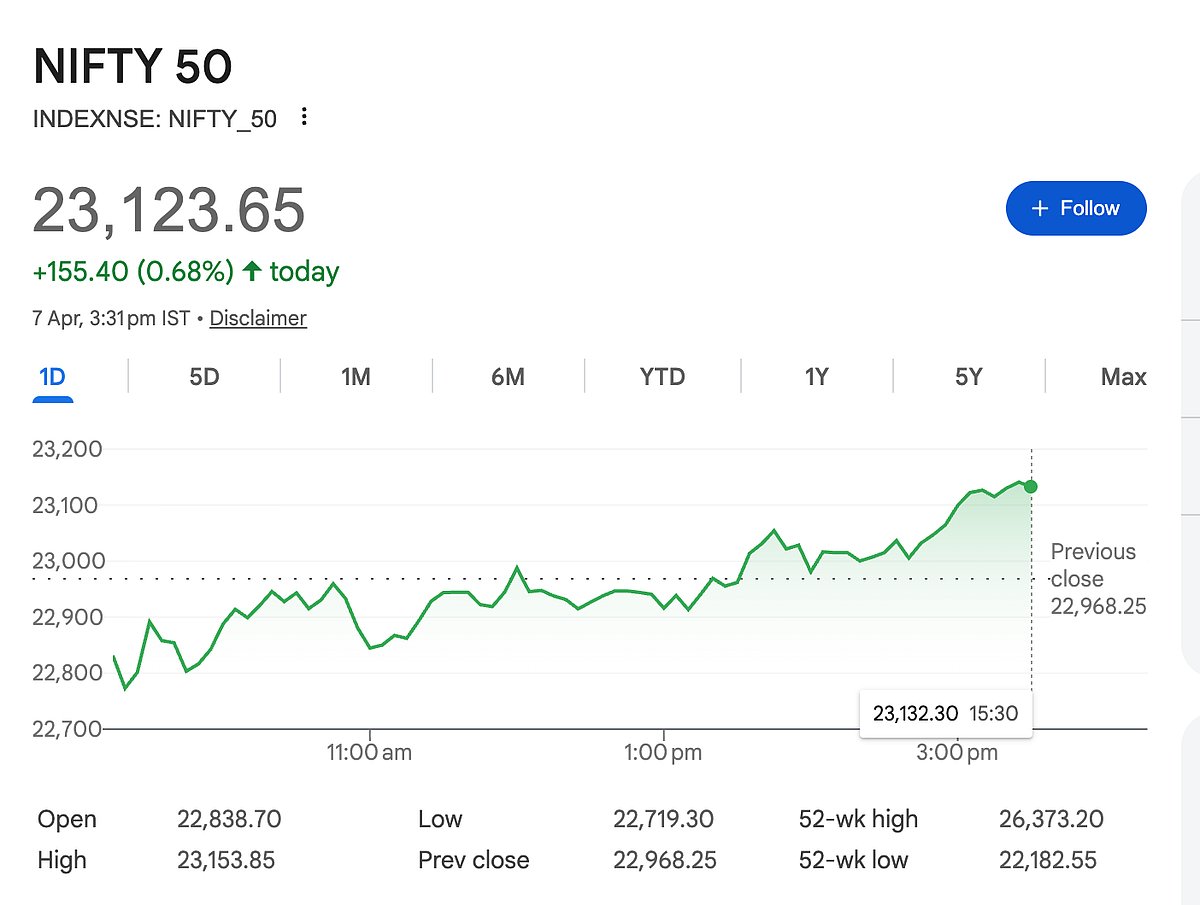Image resolution: width=1200 pixels, height=905 pixels.
Task: Select the YTD chart tab
Action: click(662, 377)
